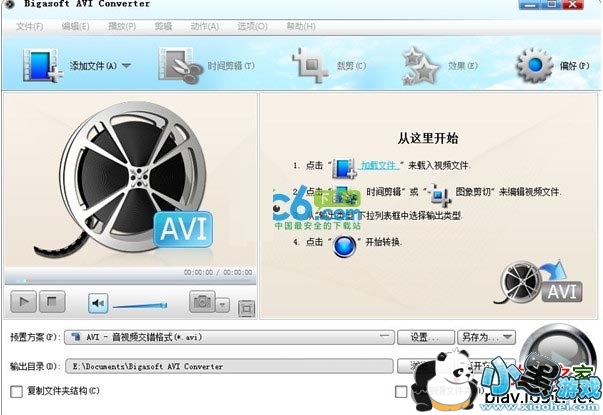Click the large round Convert button
This screenshot has width=603, height=415.
(558, 354)
